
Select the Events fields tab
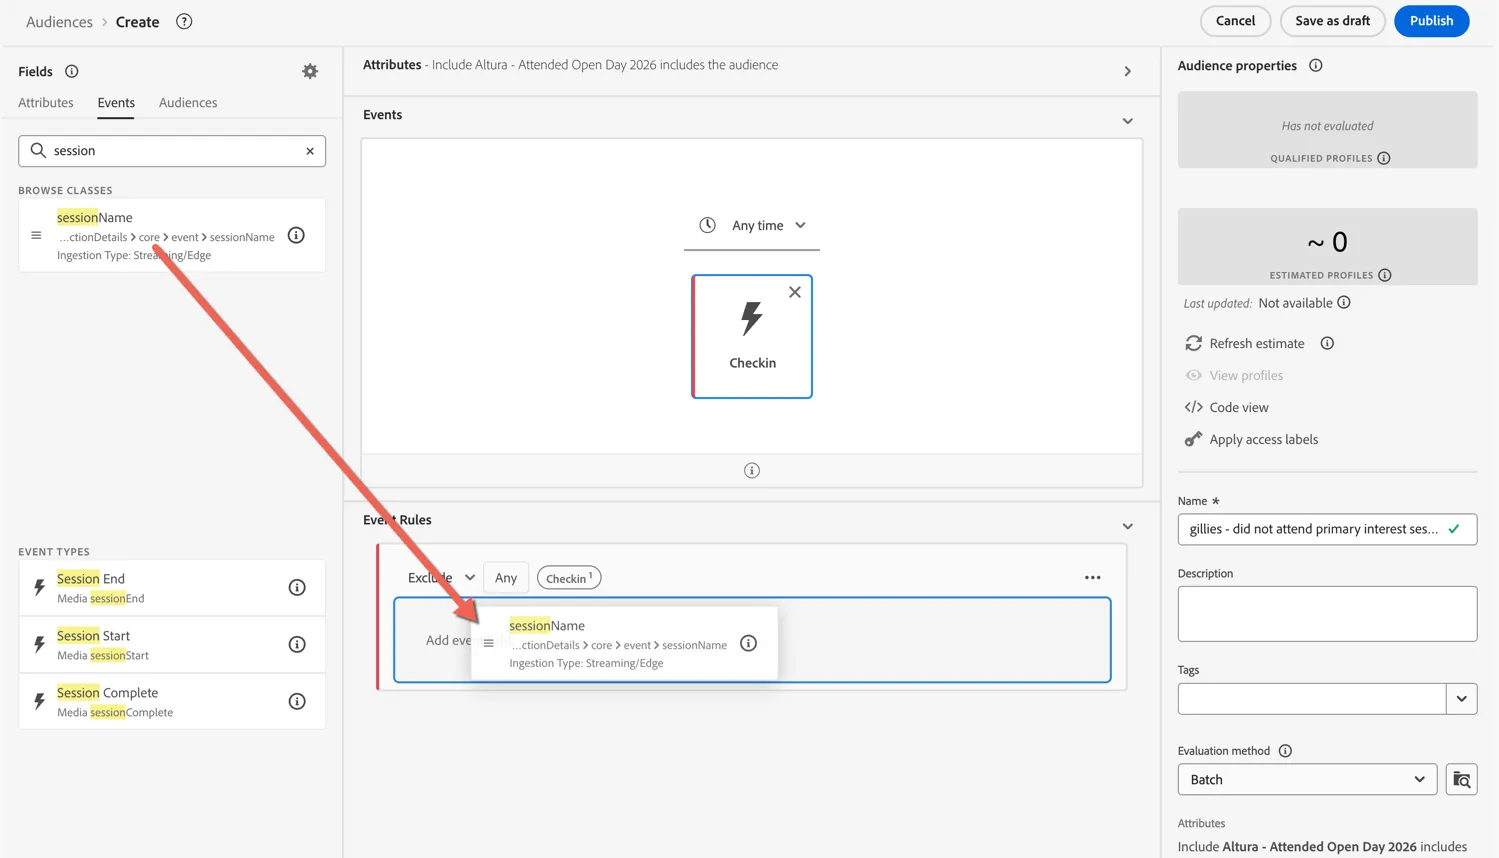point(116,102)
